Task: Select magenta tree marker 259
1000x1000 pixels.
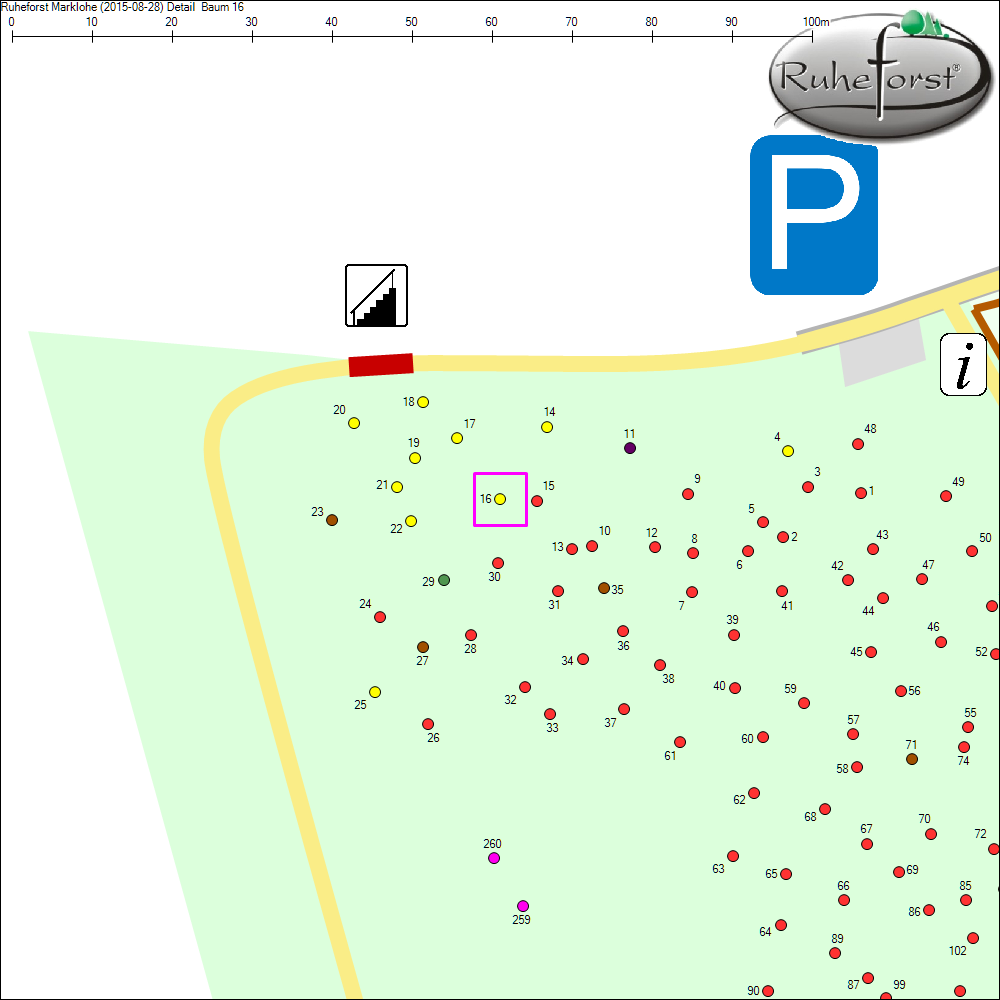Action: coord(523,906)
